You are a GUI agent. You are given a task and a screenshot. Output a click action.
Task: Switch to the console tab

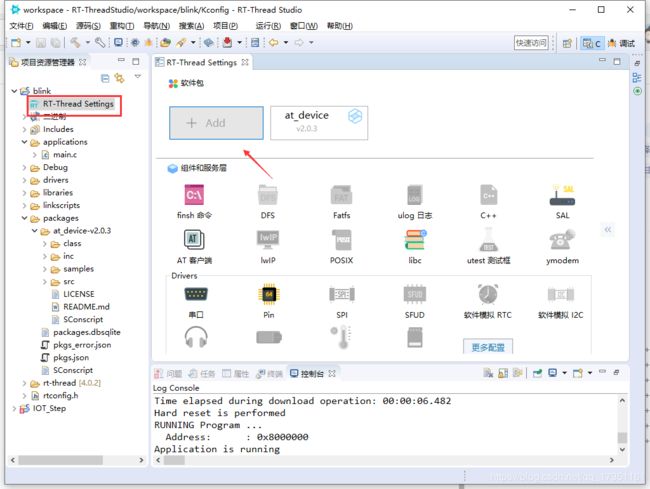coord(312,374)
